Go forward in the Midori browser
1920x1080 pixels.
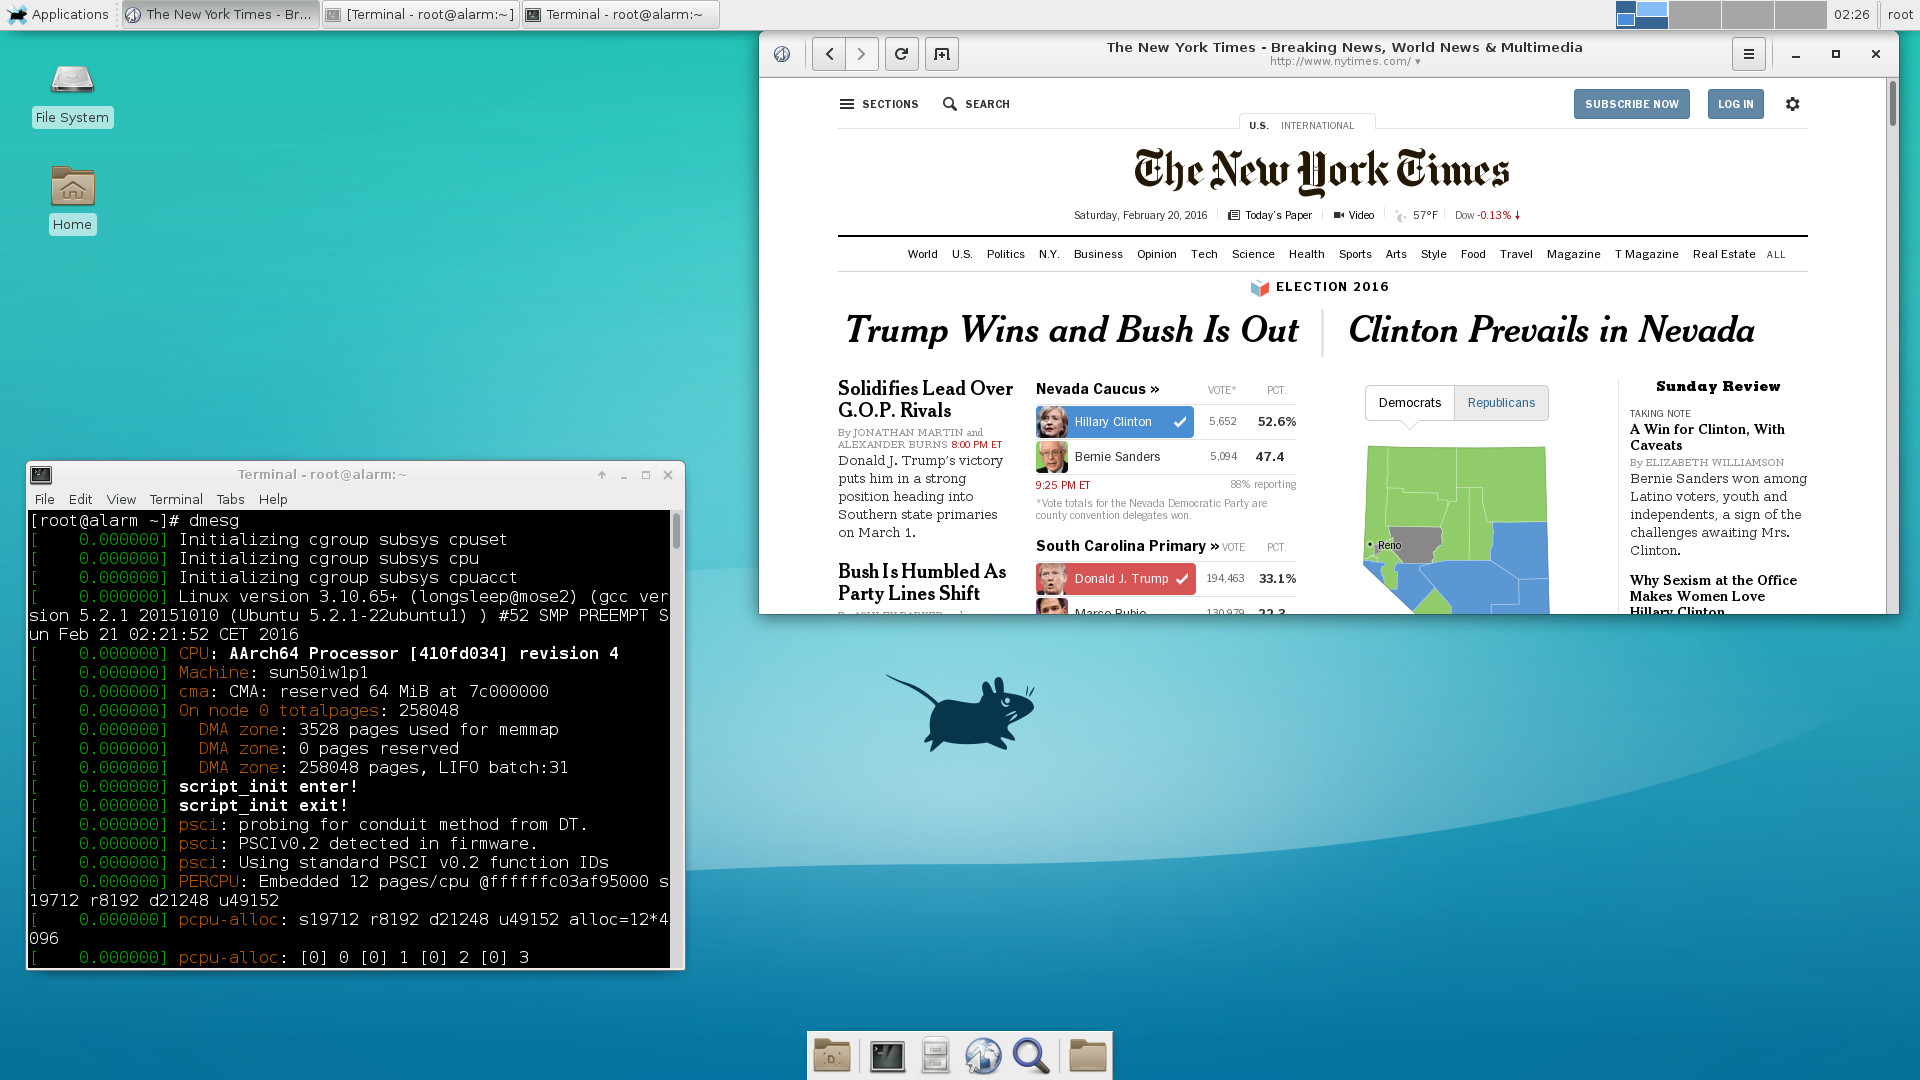[862, 54]
